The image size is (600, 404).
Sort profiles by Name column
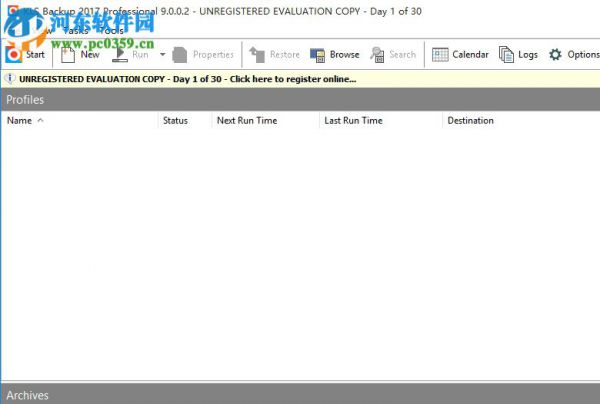click(80, 121)
